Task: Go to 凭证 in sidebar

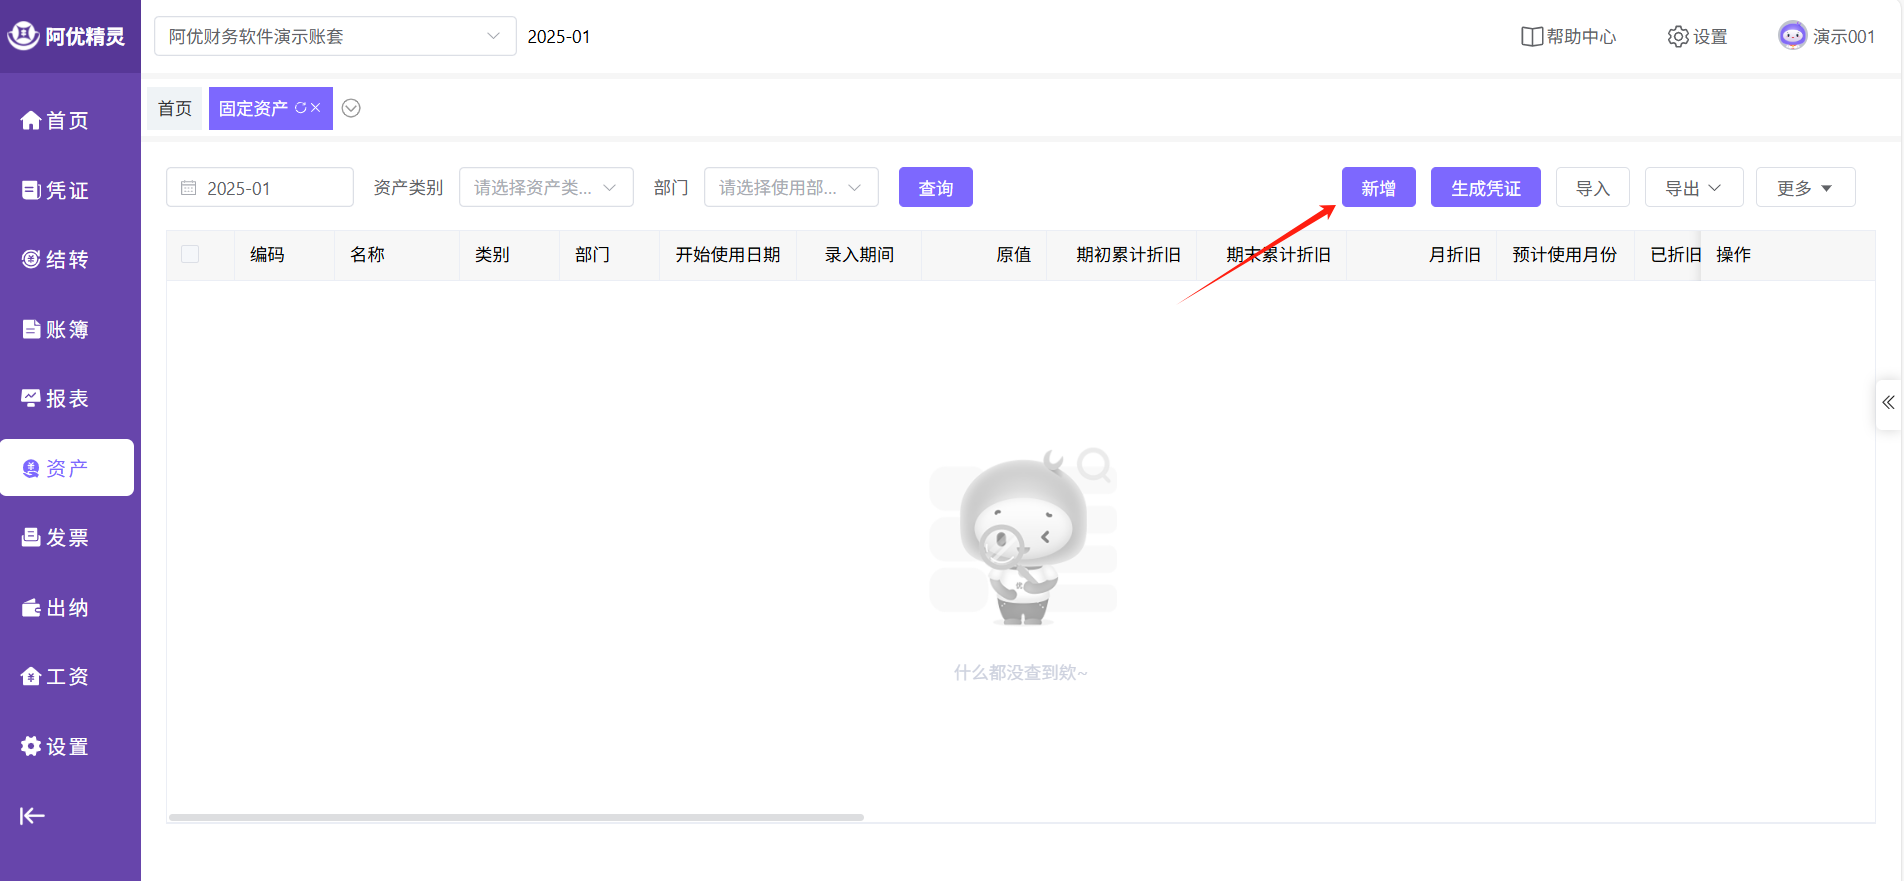Action: pyautogui.click(x=56, y=190)
